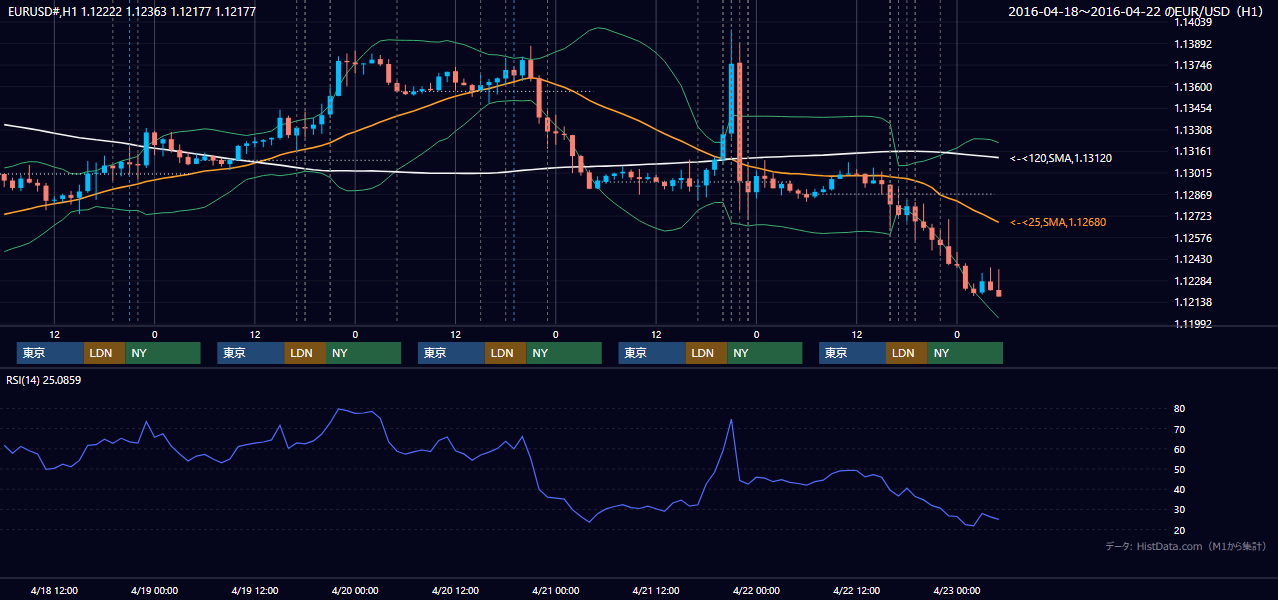Viewport: 1278px width, 600px height.
Task: Select the 4/18 12:00 date label
Action: click(54, 590)
